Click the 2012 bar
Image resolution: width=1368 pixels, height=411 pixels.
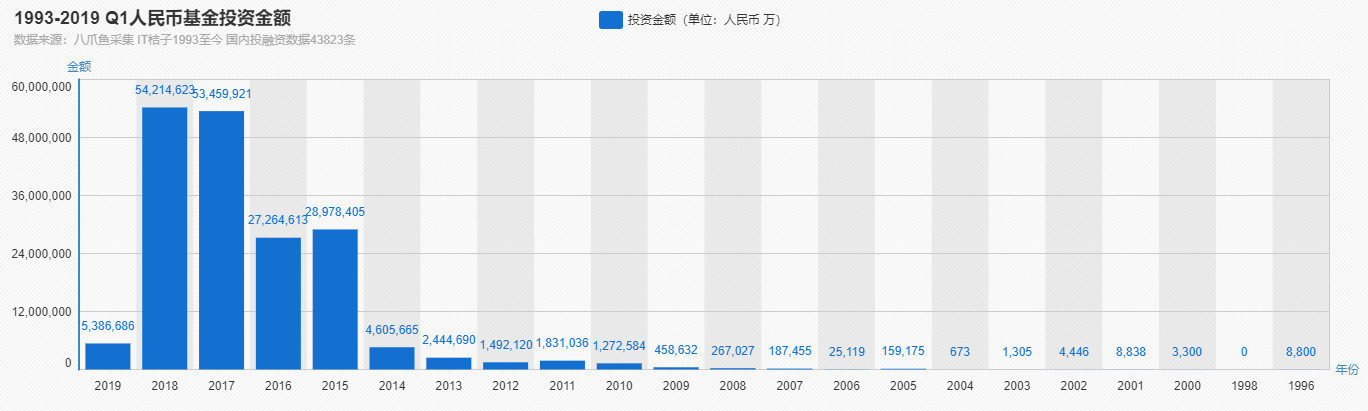click(506, 366)
